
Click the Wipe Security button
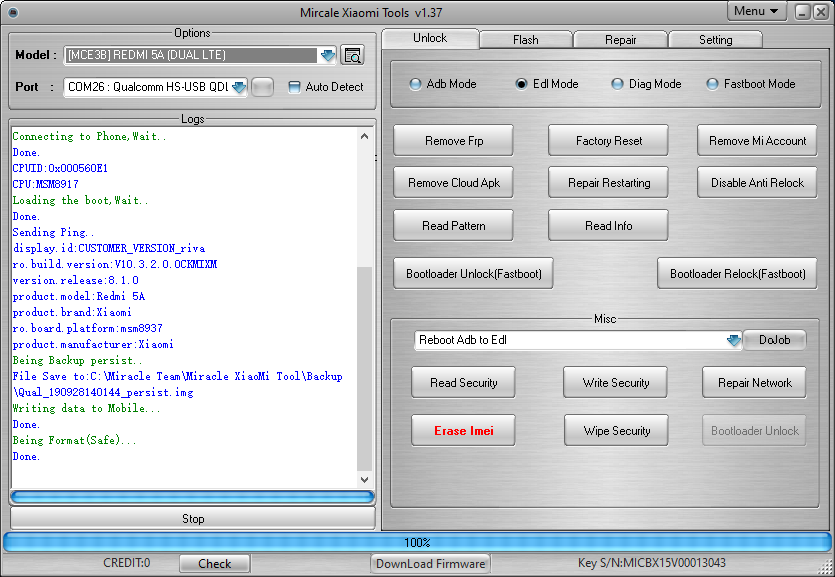pos(616,430)
